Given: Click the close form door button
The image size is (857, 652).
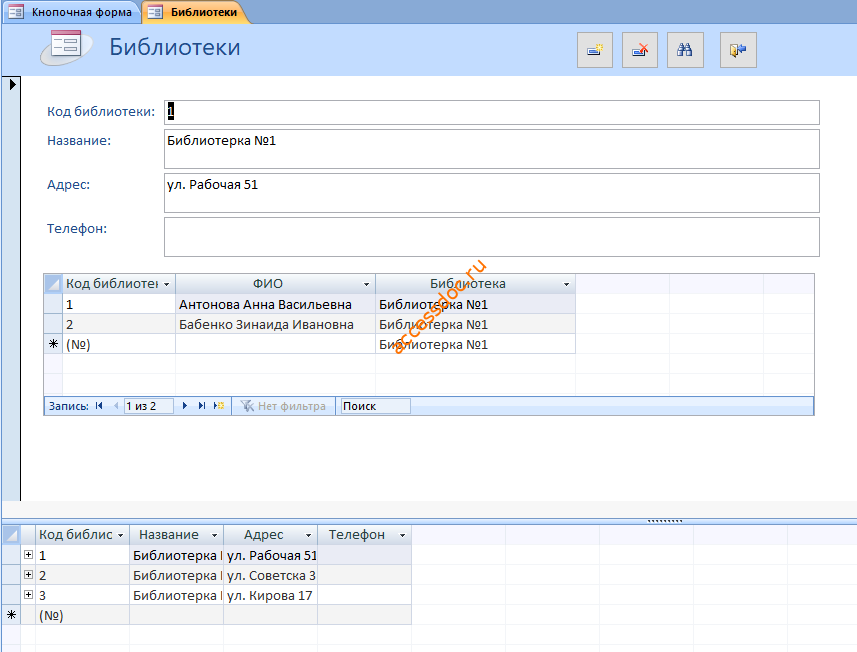Looking at the screenshot, I should click(738, 50).
